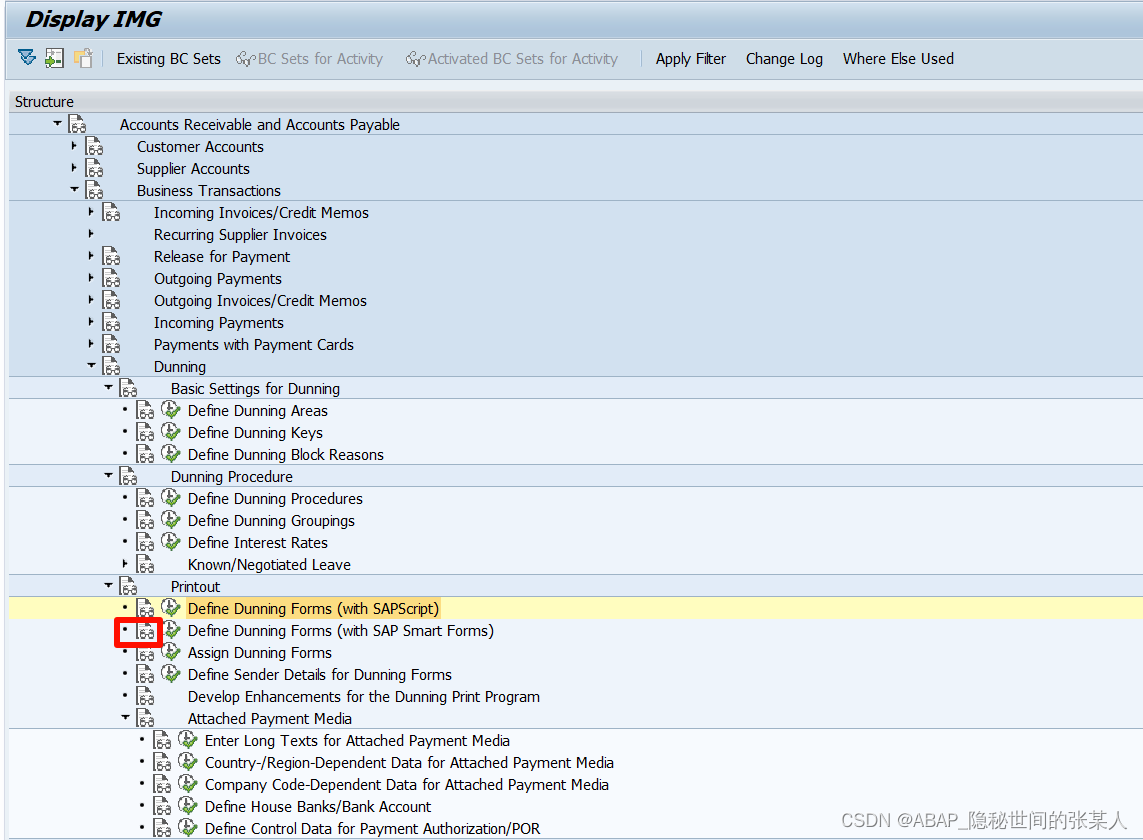Select the 'Define Dunning Groupings' label
This screenshot has width=1143, height=840.
pos(271,521)
